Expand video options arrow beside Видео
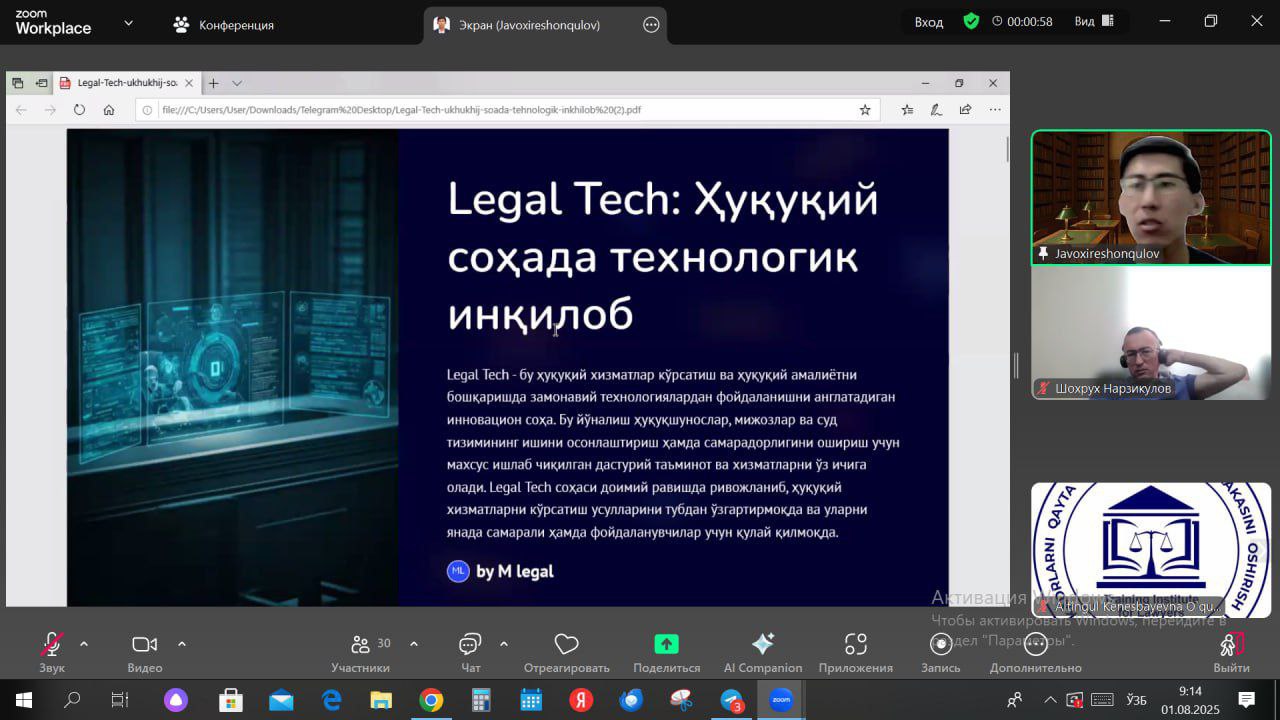1280x720 pixels. [182, 644]
